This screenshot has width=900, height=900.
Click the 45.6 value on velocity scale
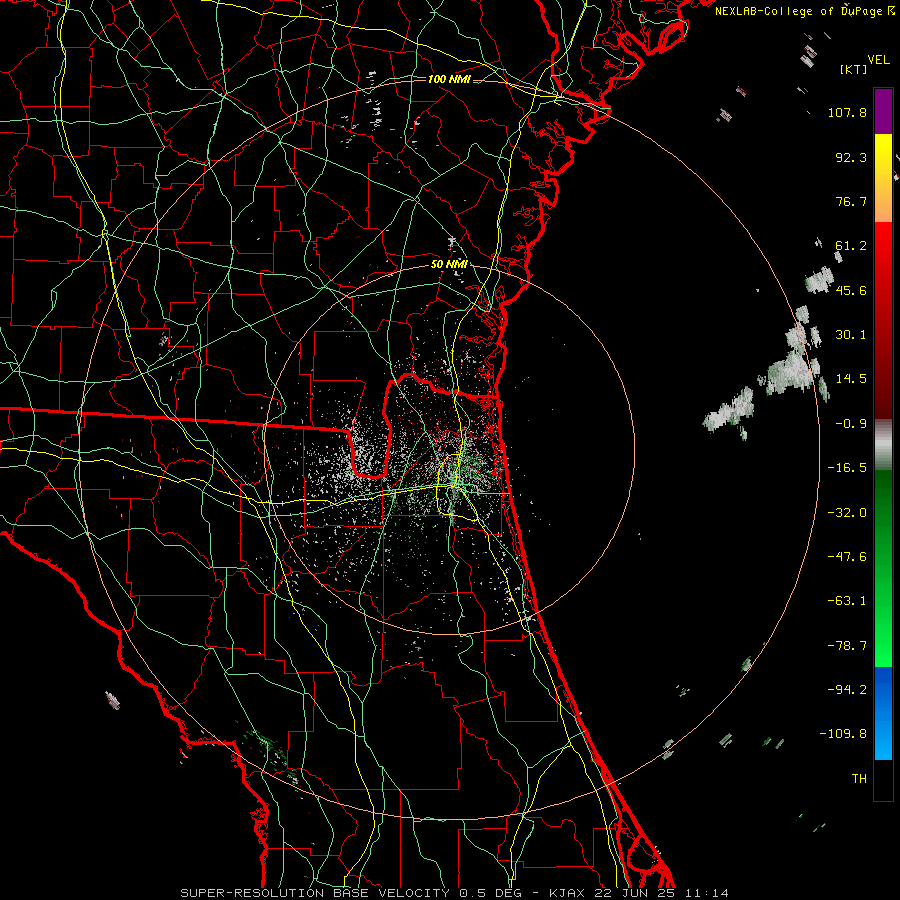click(x=851, y=290)
